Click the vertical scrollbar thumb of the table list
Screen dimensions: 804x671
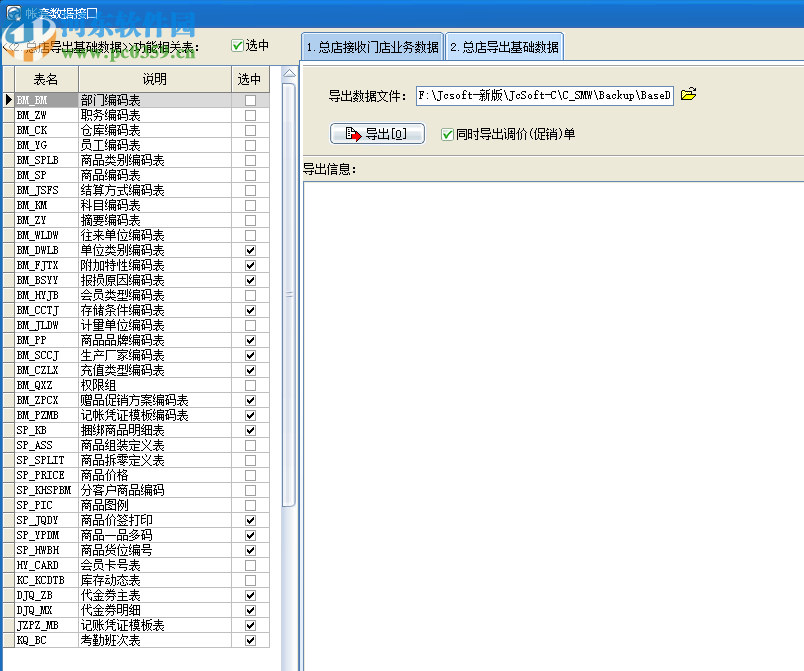289,295
